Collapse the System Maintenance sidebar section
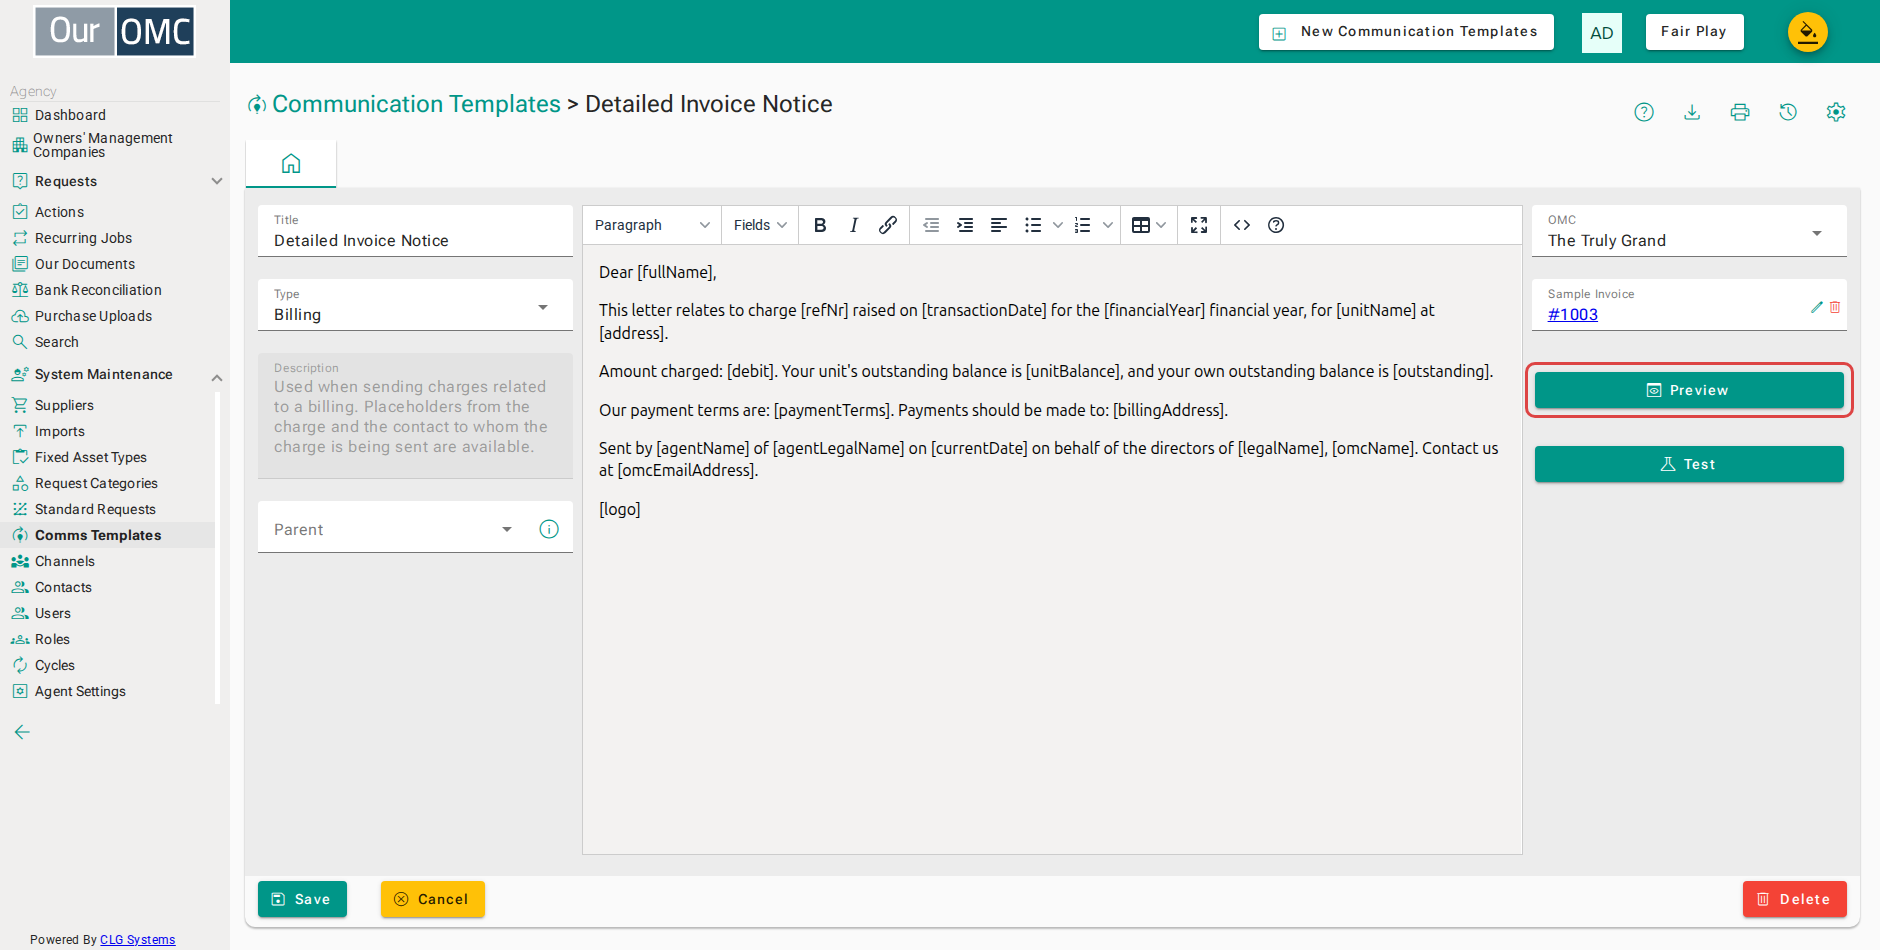This screenshot has height=950, width=1880. click(217, 377)
